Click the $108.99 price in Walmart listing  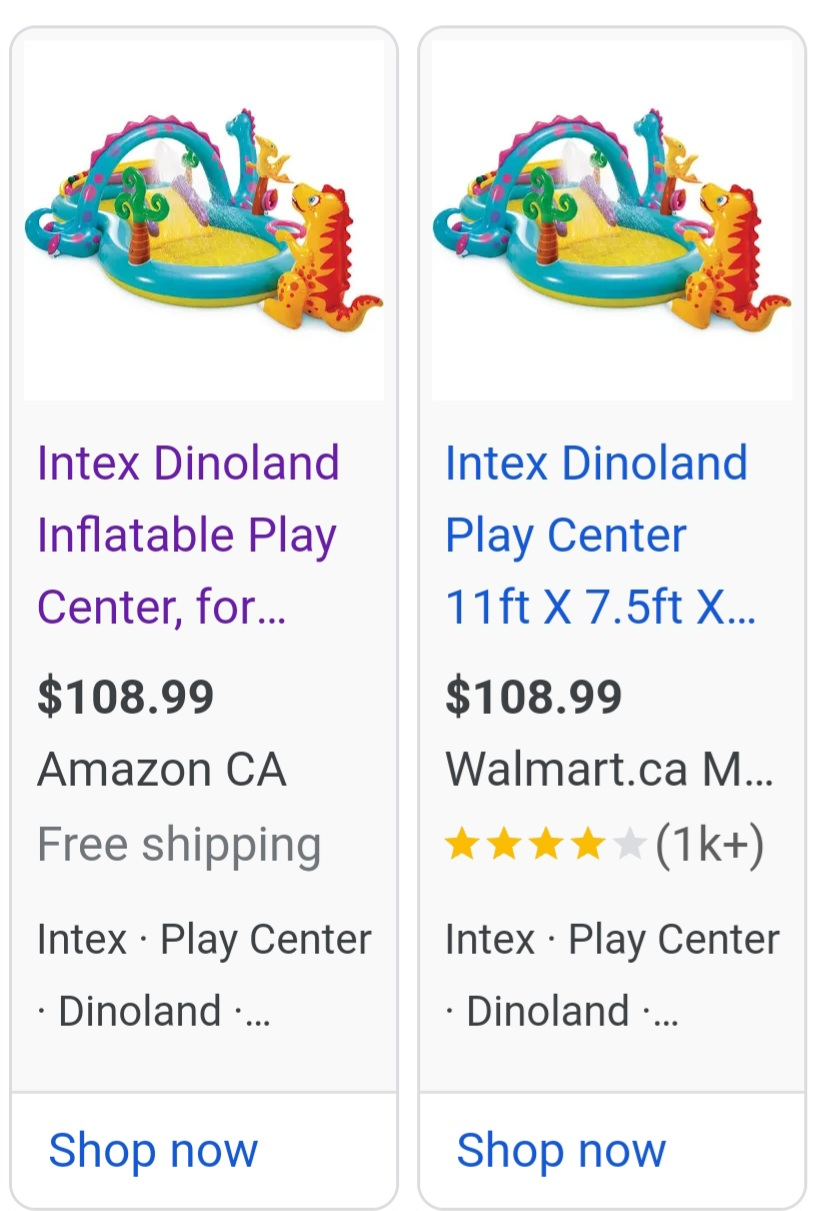click(x=534, y=697)
